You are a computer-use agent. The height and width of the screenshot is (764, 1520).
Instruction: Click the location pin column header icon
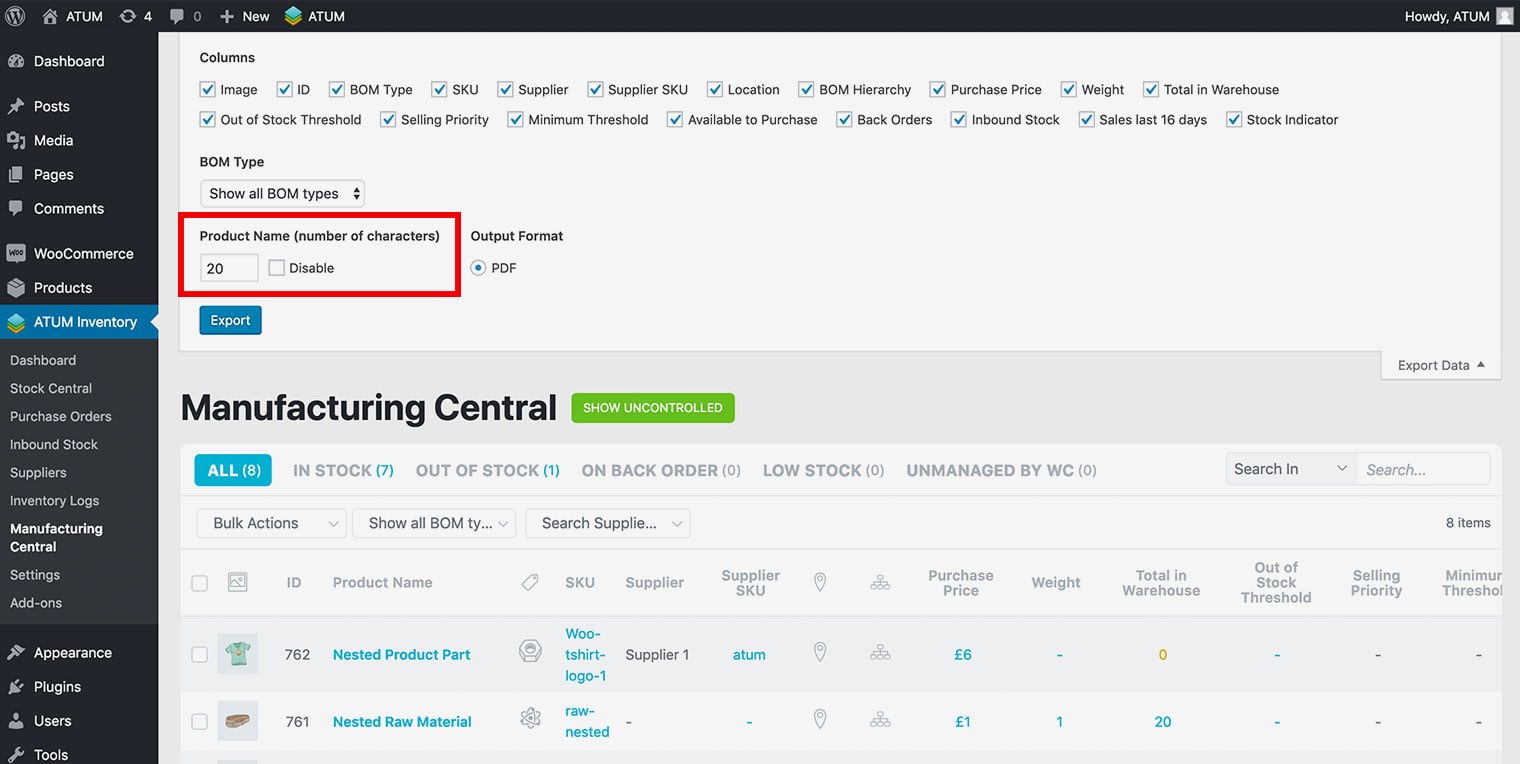pyautogui.click(x=820, y=582)
